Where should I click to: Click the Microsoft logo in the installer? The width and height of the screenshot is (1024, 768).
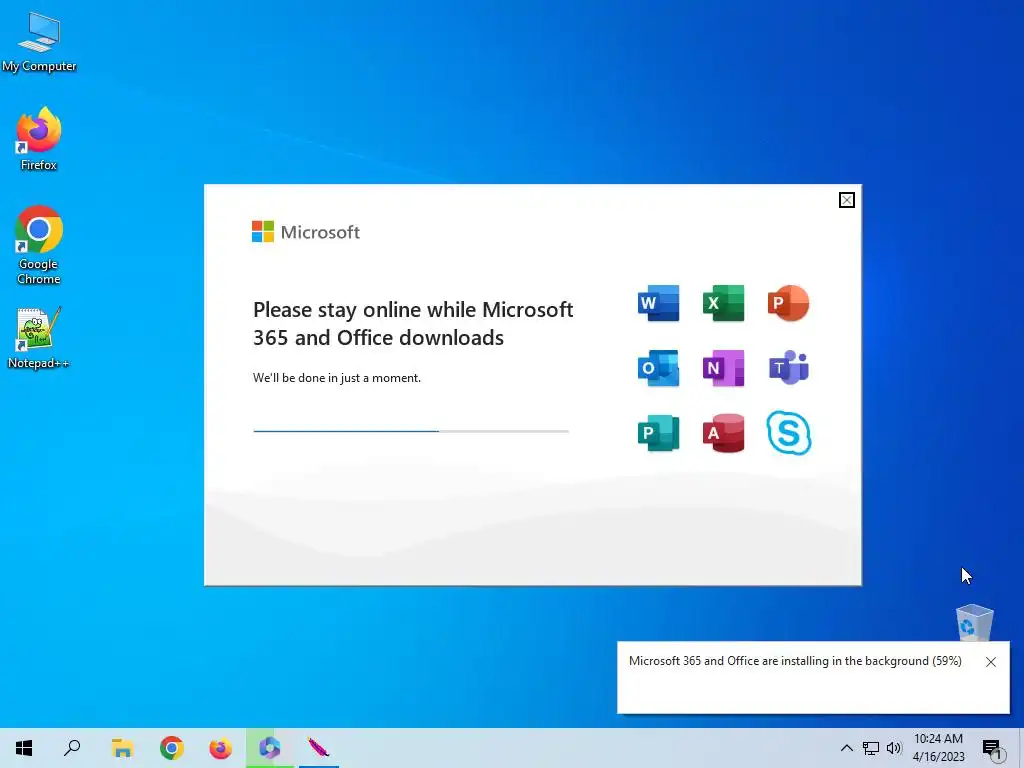coord(306,232)
